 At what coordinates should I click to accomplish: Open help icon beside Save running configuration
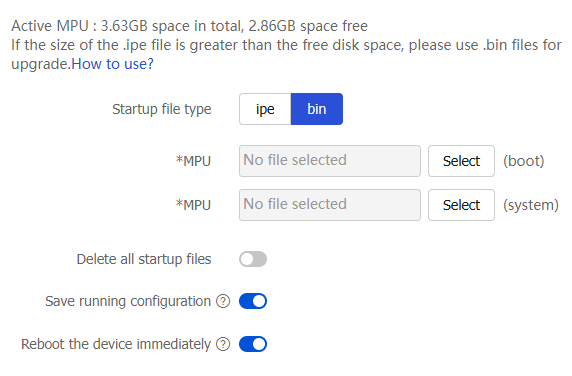(x=223, y=301)
